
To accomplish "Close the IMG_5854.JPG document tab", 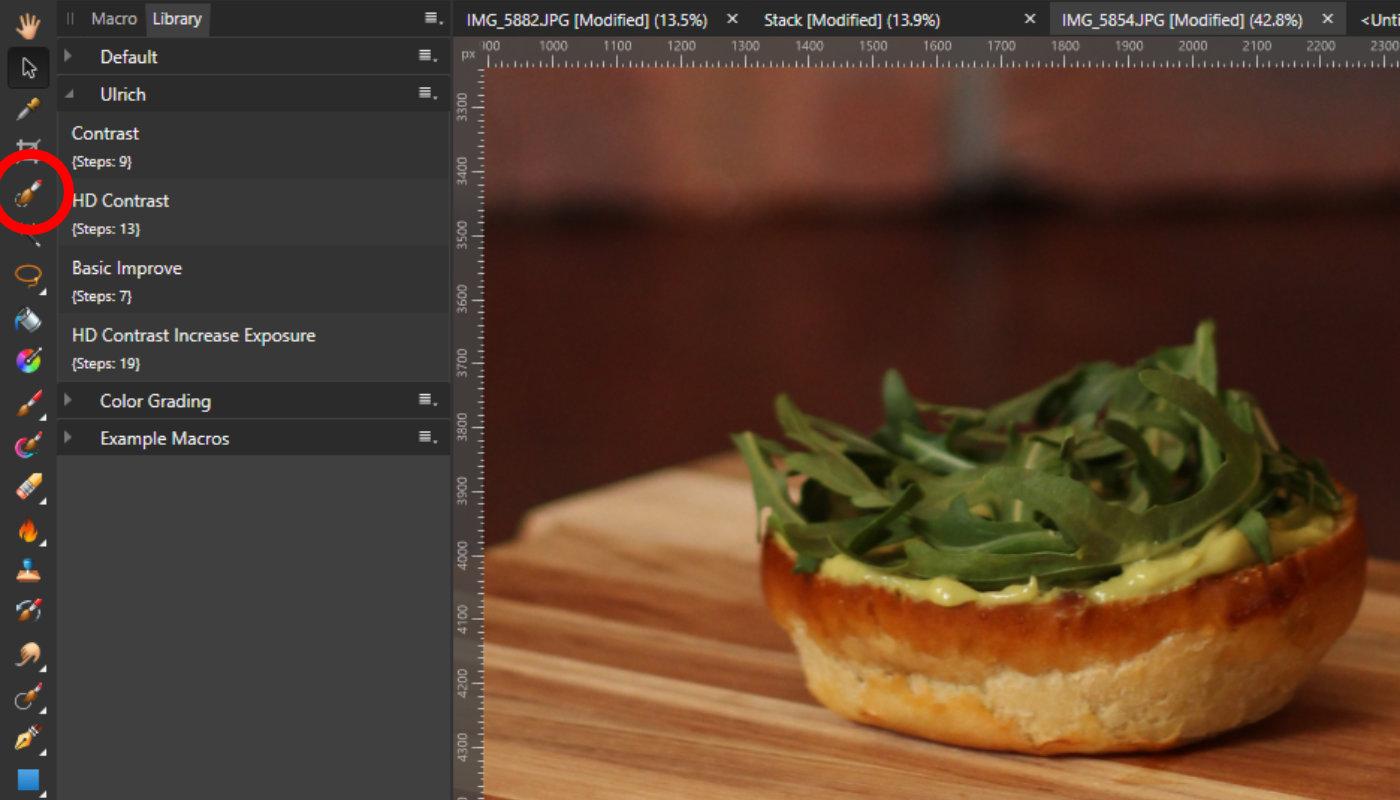I will point(1328,19).
